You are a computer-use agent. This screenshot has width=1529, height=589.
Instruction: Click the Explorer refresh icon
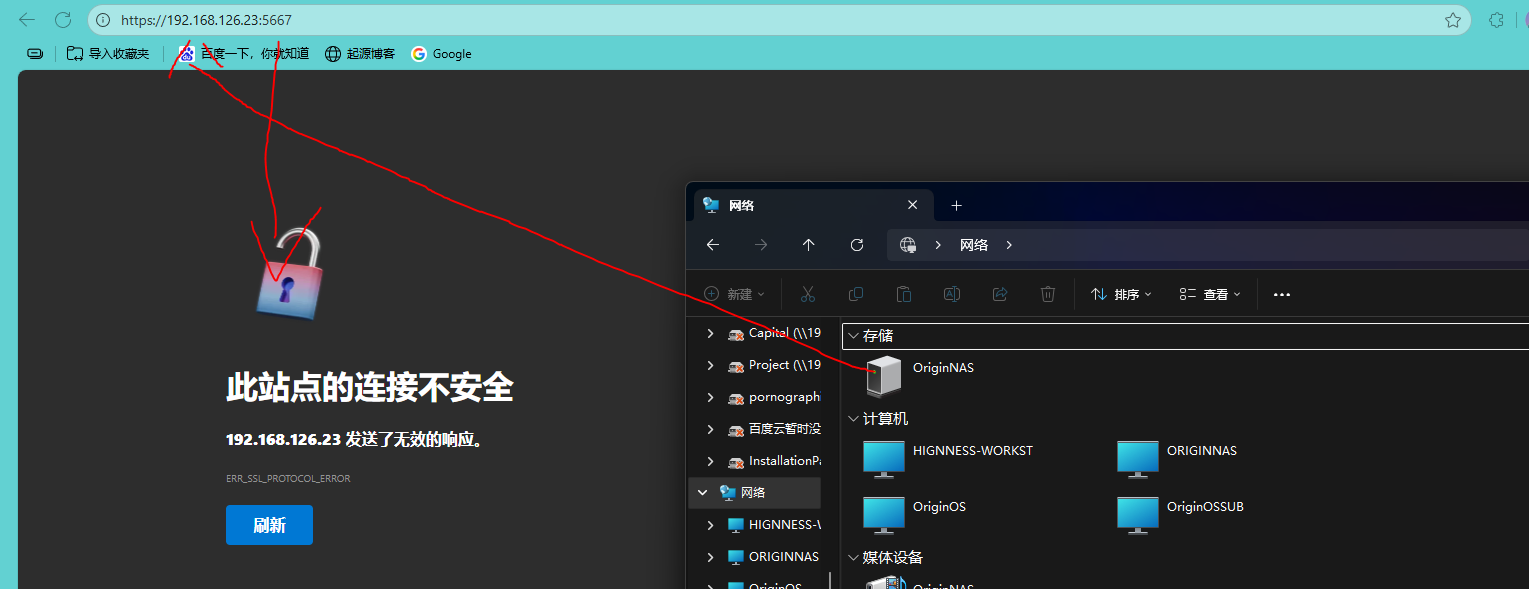856,244
